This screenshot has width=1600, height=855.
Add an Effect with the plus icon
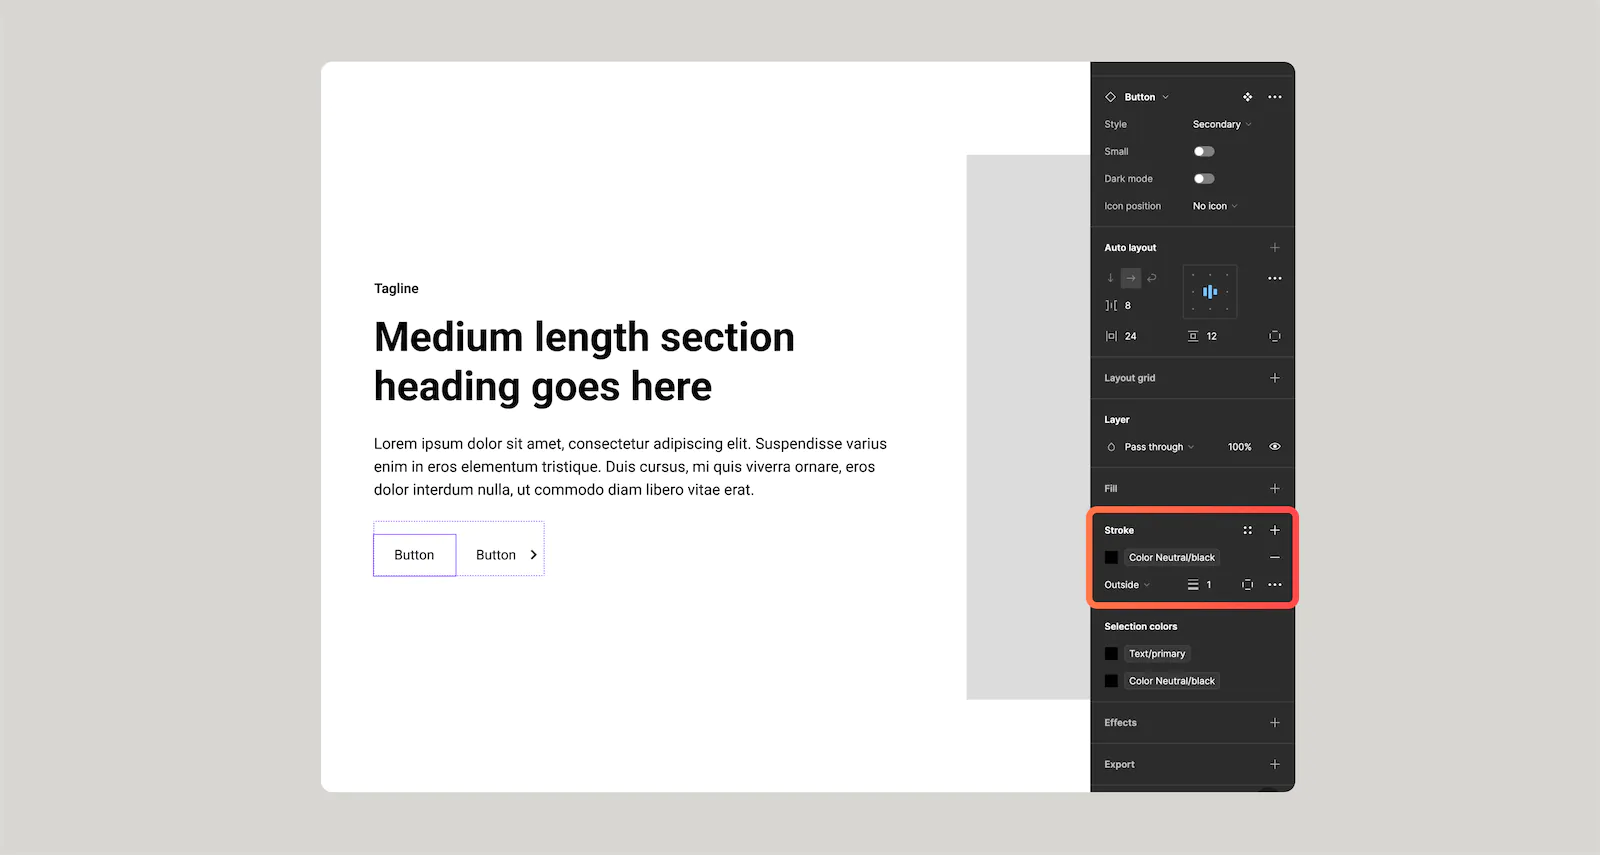pos(1275,723)
